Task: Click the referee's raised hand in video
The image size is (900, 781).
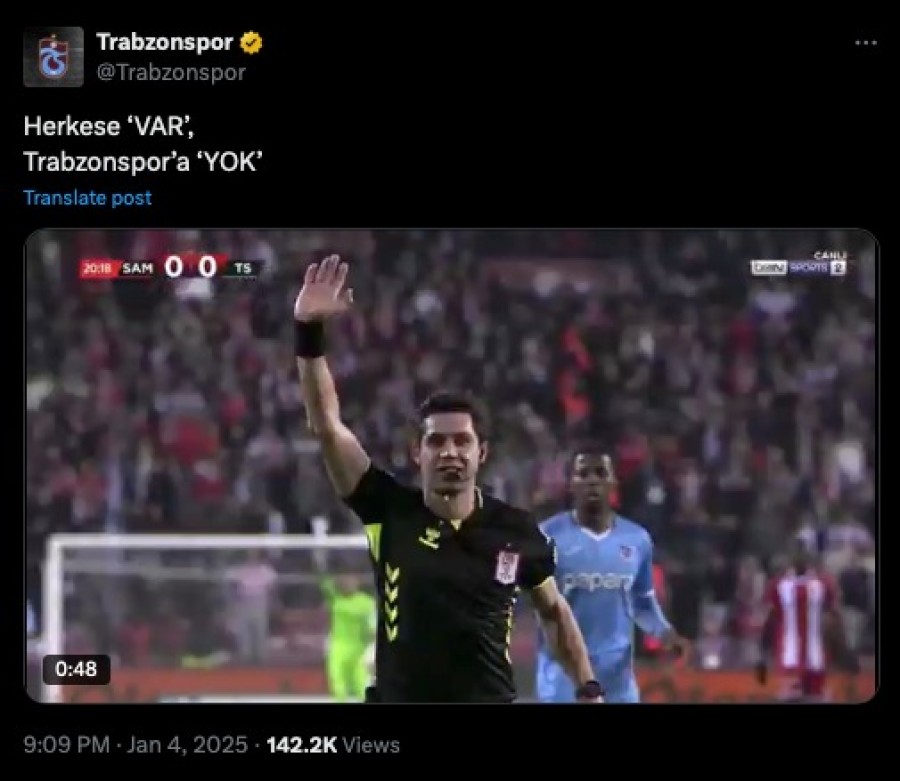Action: click(x=322, y=289)
